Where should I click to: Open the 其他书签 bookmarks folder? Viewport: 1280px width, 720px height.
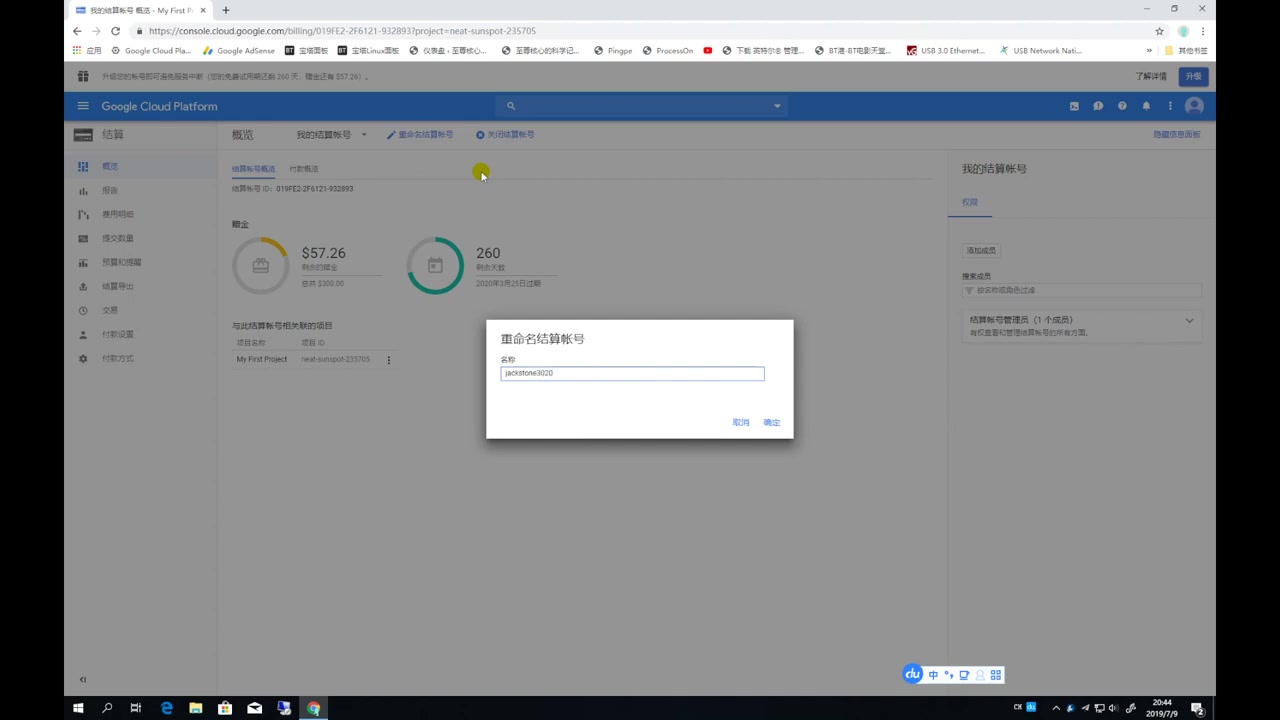pyautogui.click(x=1186, y=50)
